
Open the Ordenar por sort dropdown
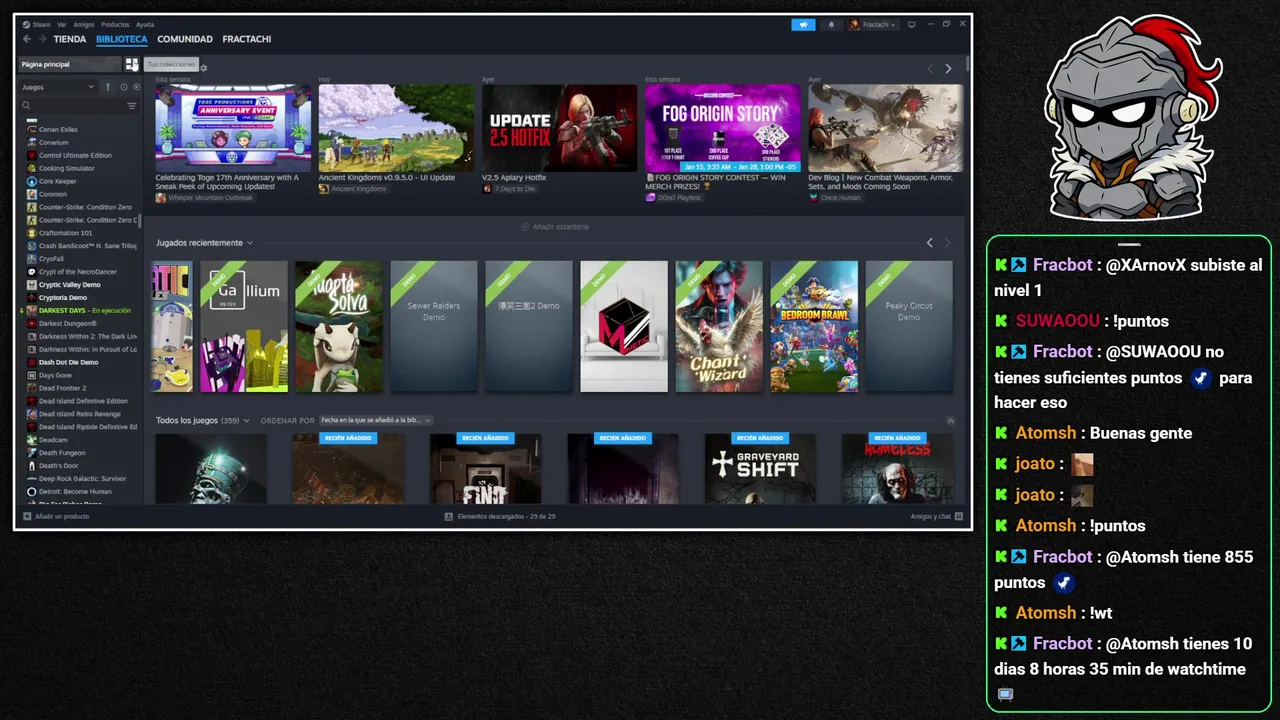375,421
